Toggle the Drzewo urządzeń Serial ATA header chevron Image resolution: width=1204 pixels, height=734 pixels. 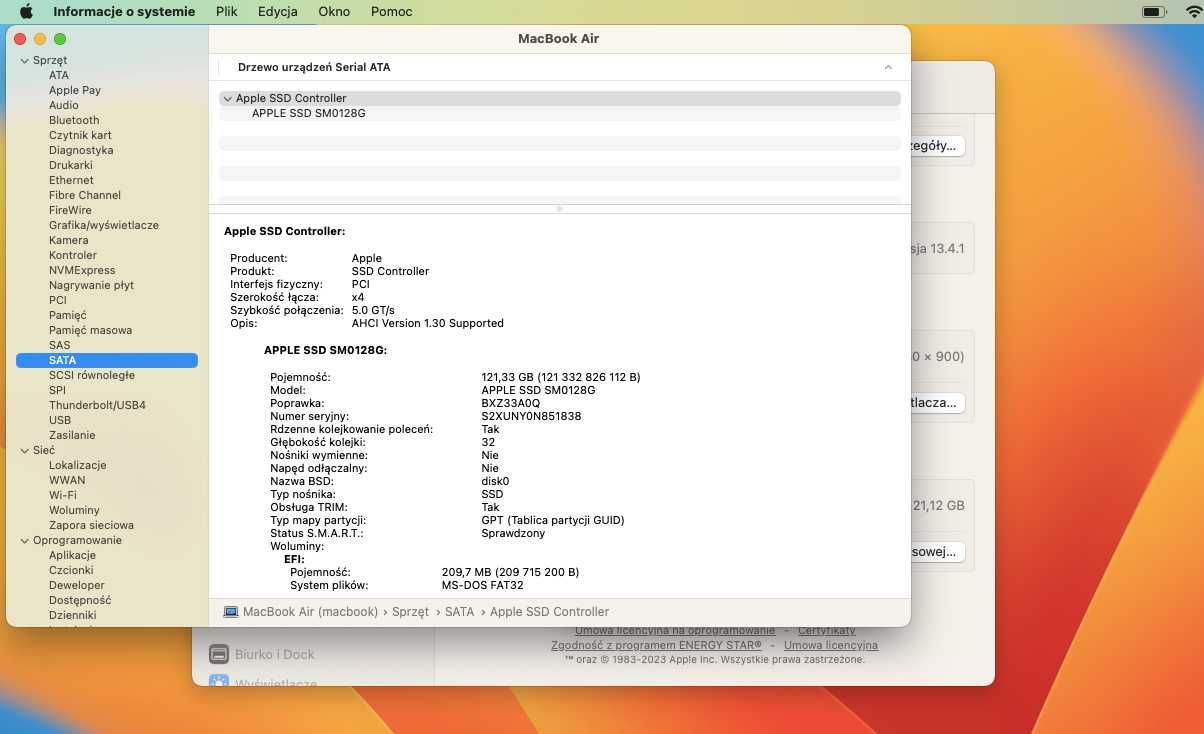tap(888, 67)
